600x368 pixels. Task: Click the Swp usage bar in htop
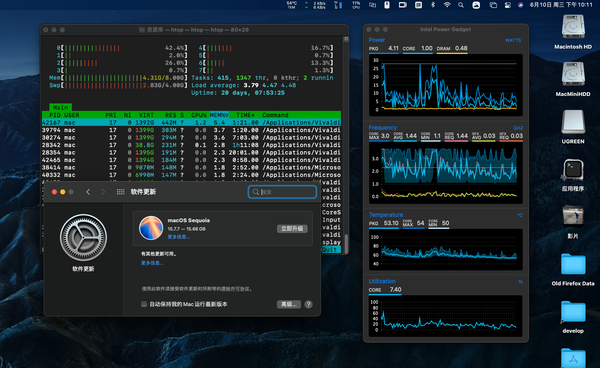click(x=119, y=85)
